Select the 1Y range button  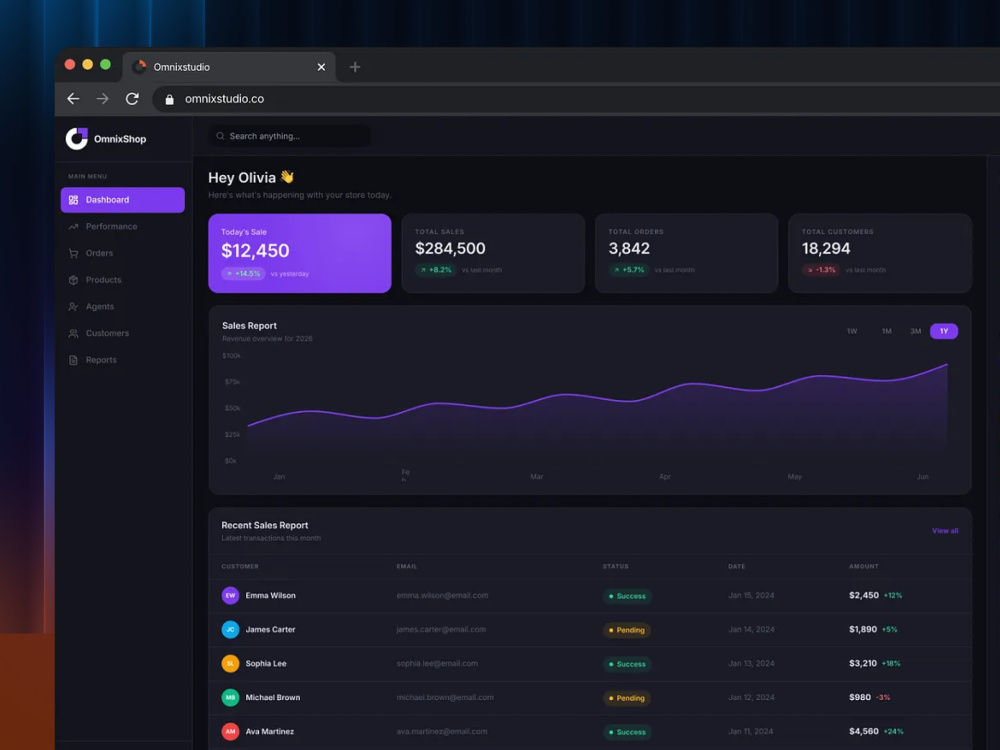click(944, 331)
